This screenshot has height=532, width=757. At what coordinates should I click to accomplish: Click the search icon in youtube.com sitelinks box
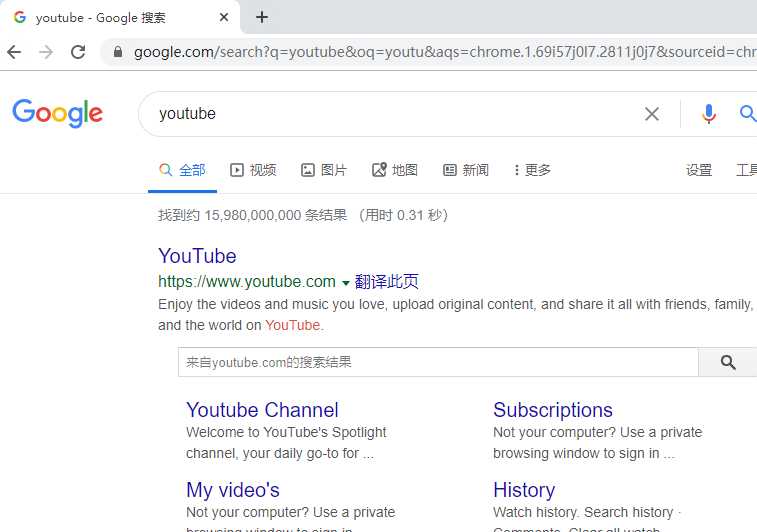pyautogui.click(x=728, y=362)
